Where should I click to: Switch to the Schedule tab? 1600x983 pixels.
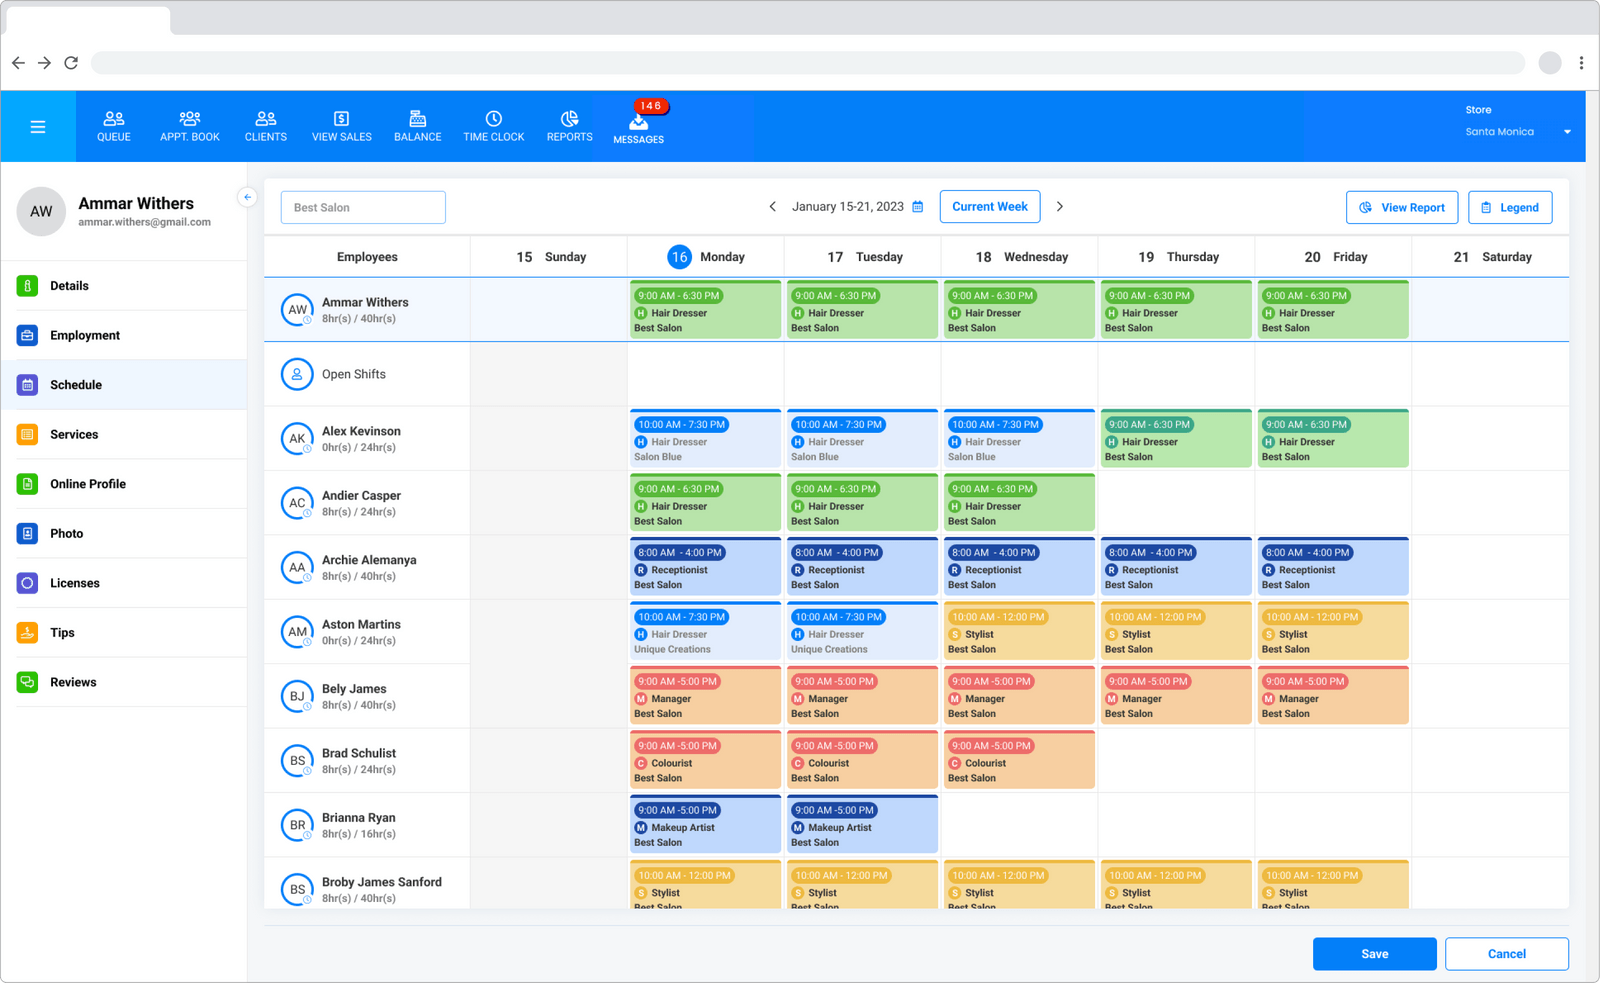[75, 384]
